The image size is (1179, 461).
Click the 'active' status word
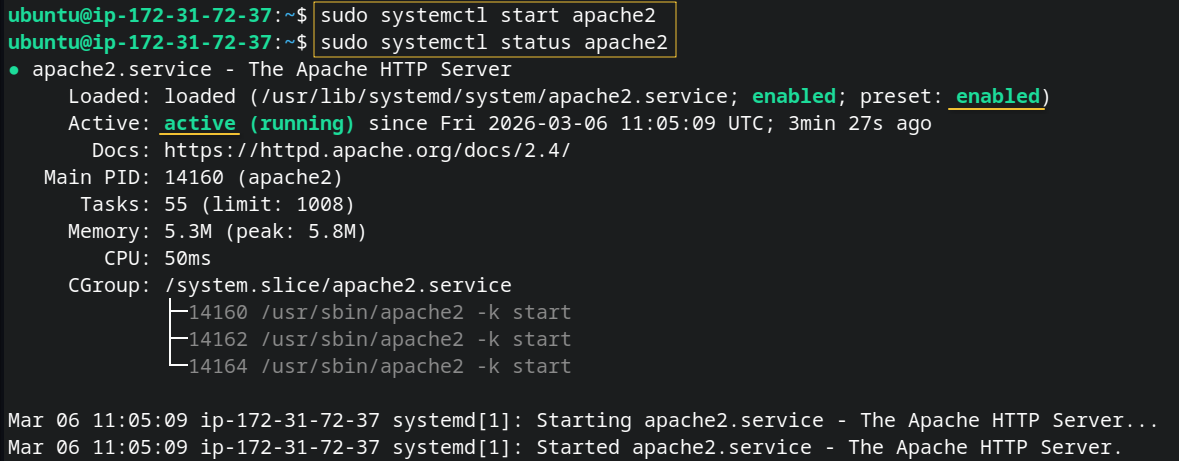(200, 124)
